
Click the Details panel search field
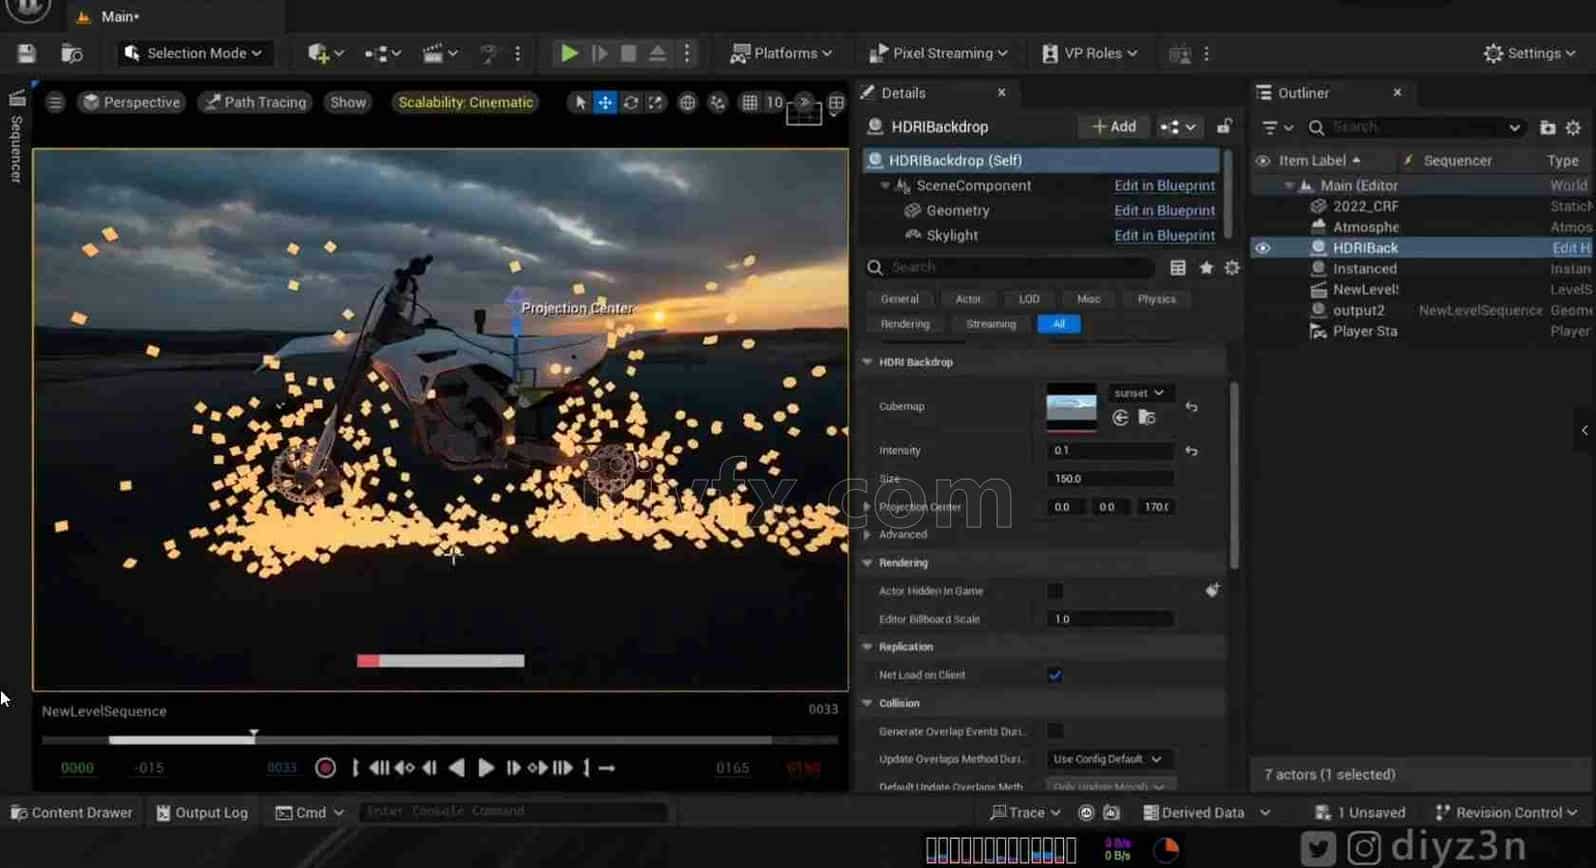click(1010, 267)
